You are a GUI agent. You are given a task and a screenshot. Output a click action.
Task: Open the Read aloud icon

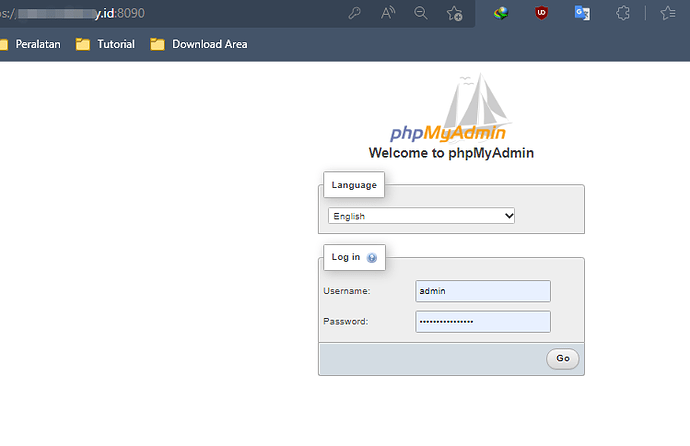click(x=388, y=13)
